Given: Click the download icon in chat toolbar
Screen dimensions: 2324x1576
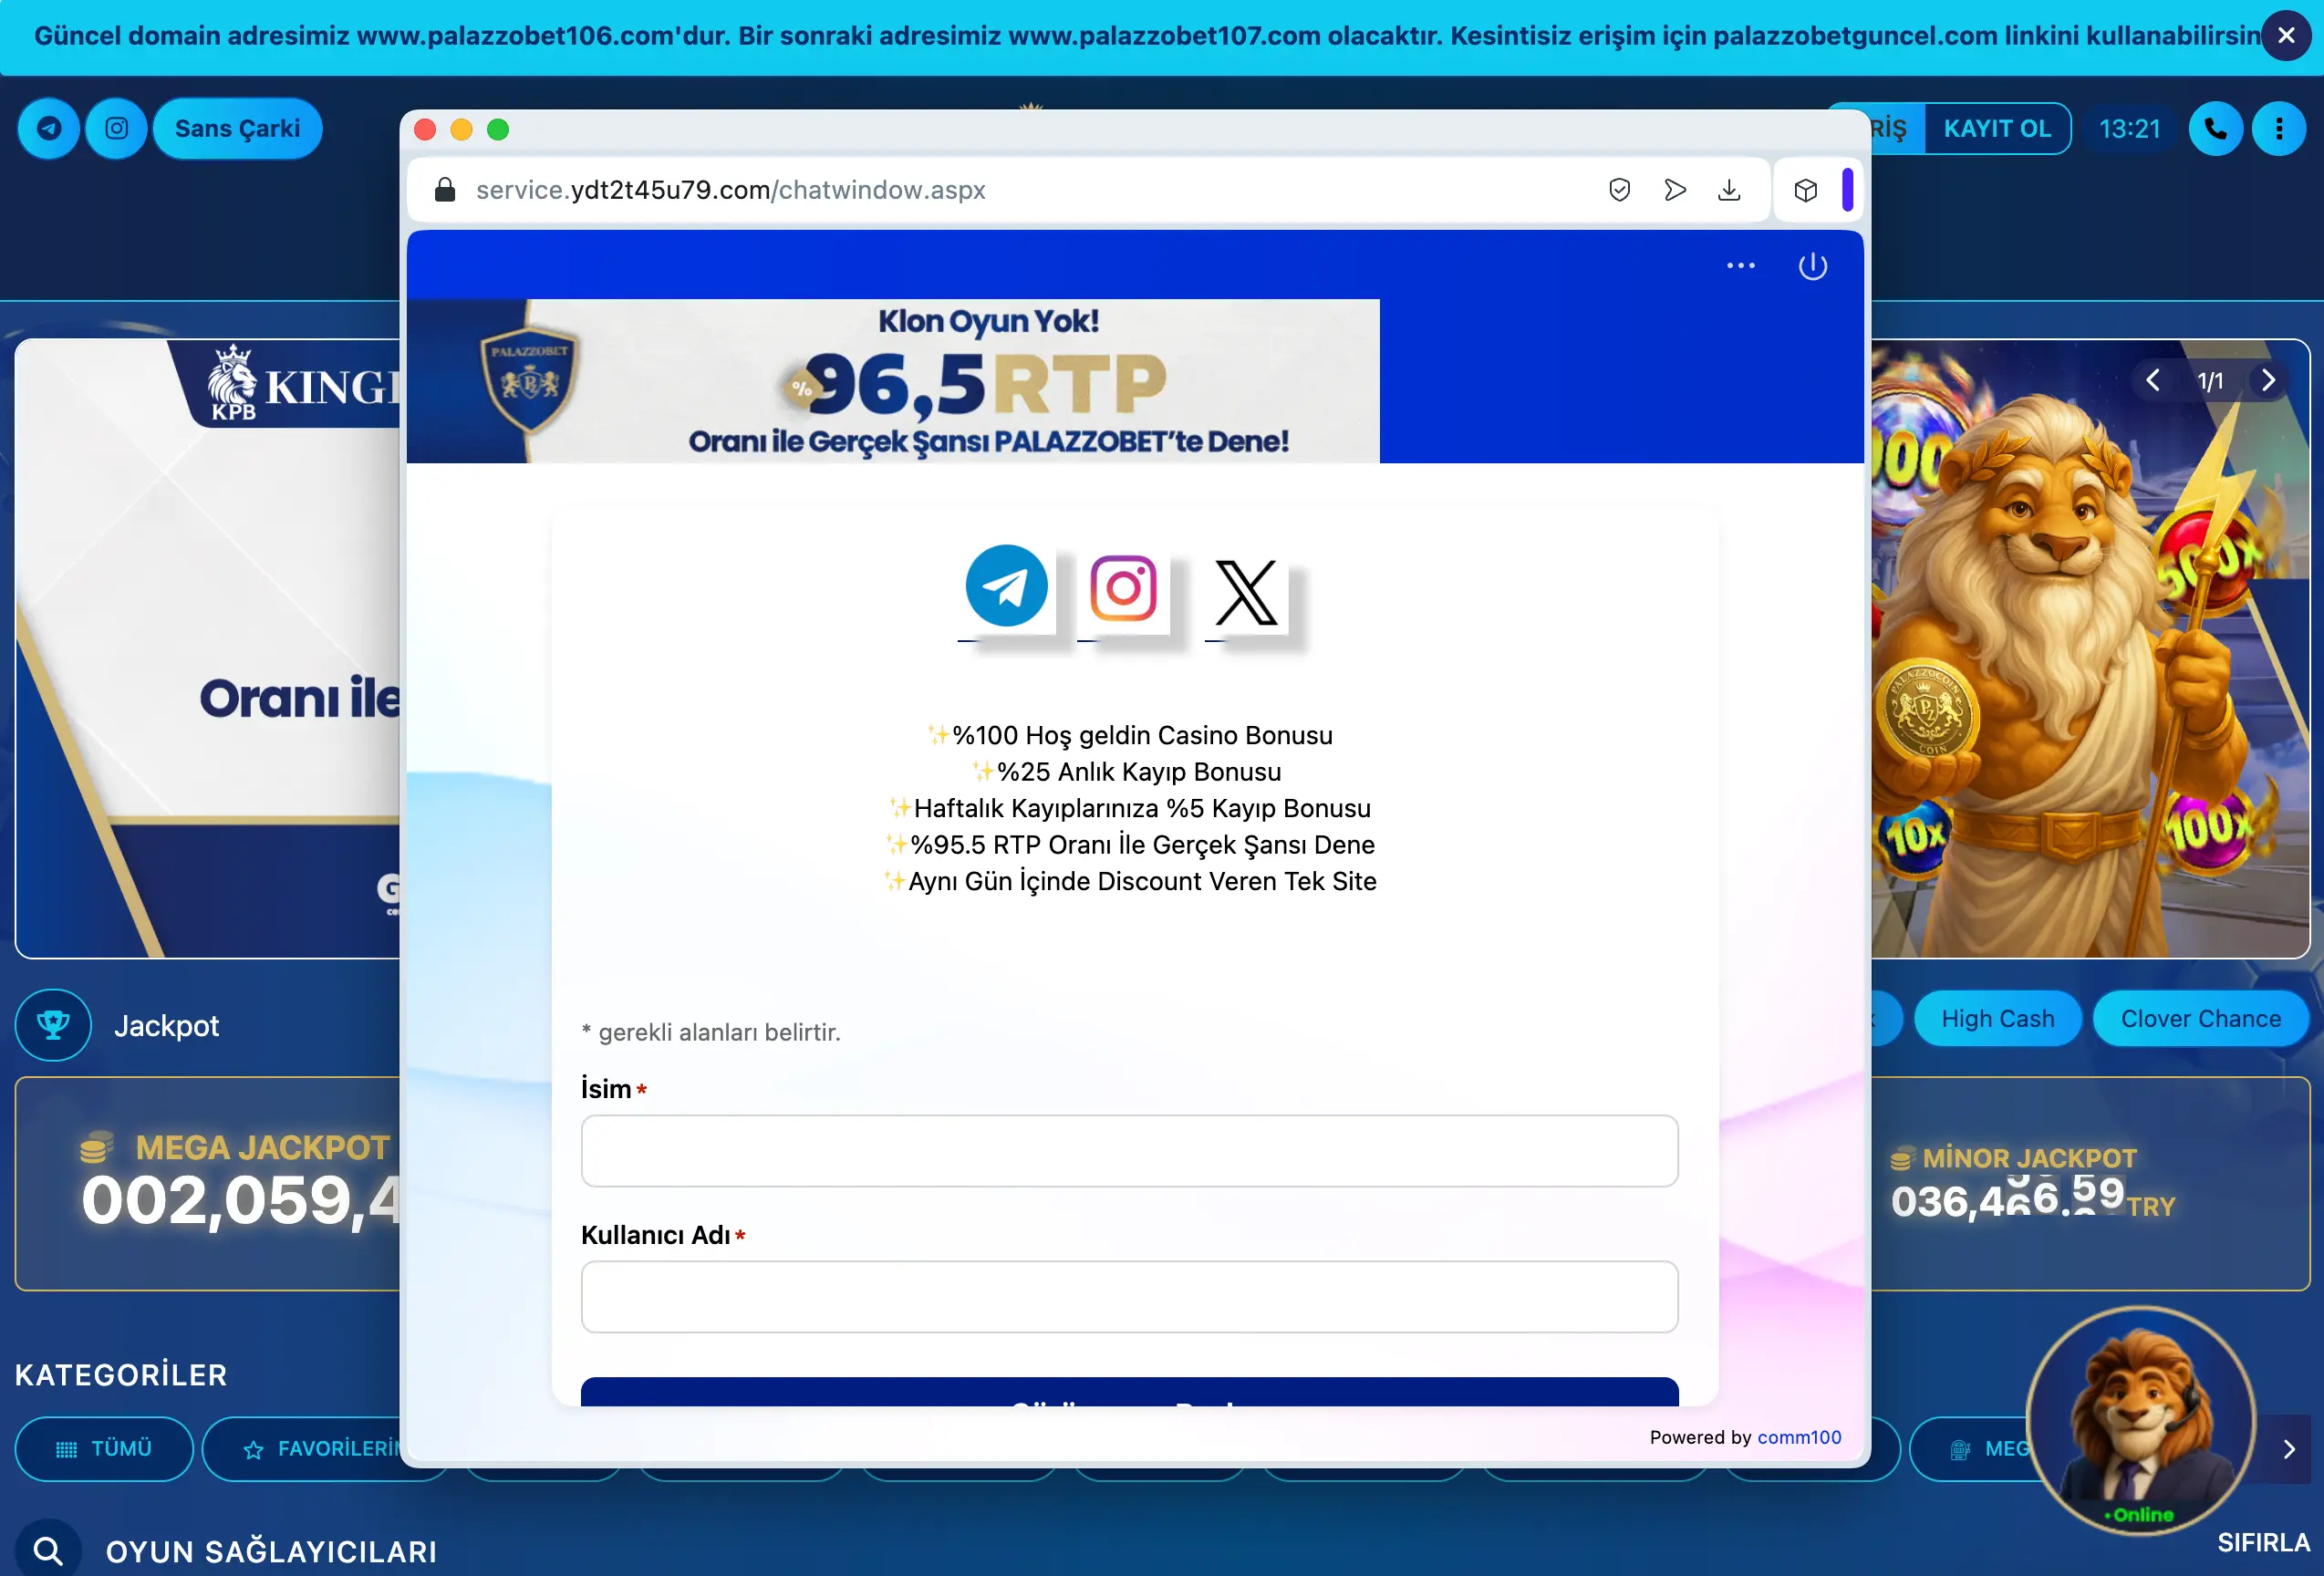Looking at the screenshot, I should (x=1729, y=190).
